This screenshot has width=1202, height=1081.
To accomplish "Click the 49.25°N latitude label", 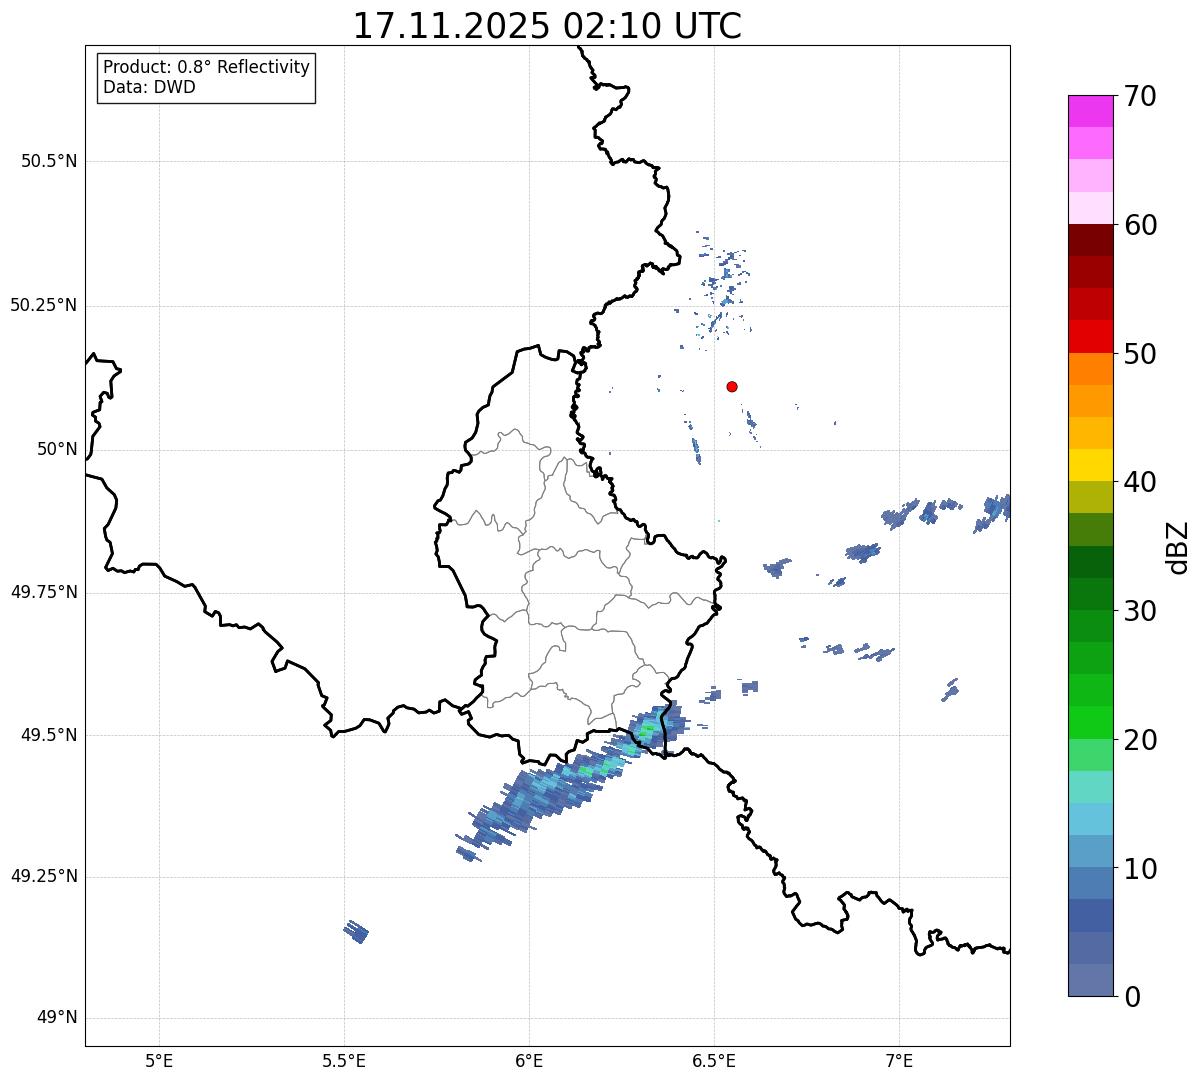I will click(x=43, y=876).
